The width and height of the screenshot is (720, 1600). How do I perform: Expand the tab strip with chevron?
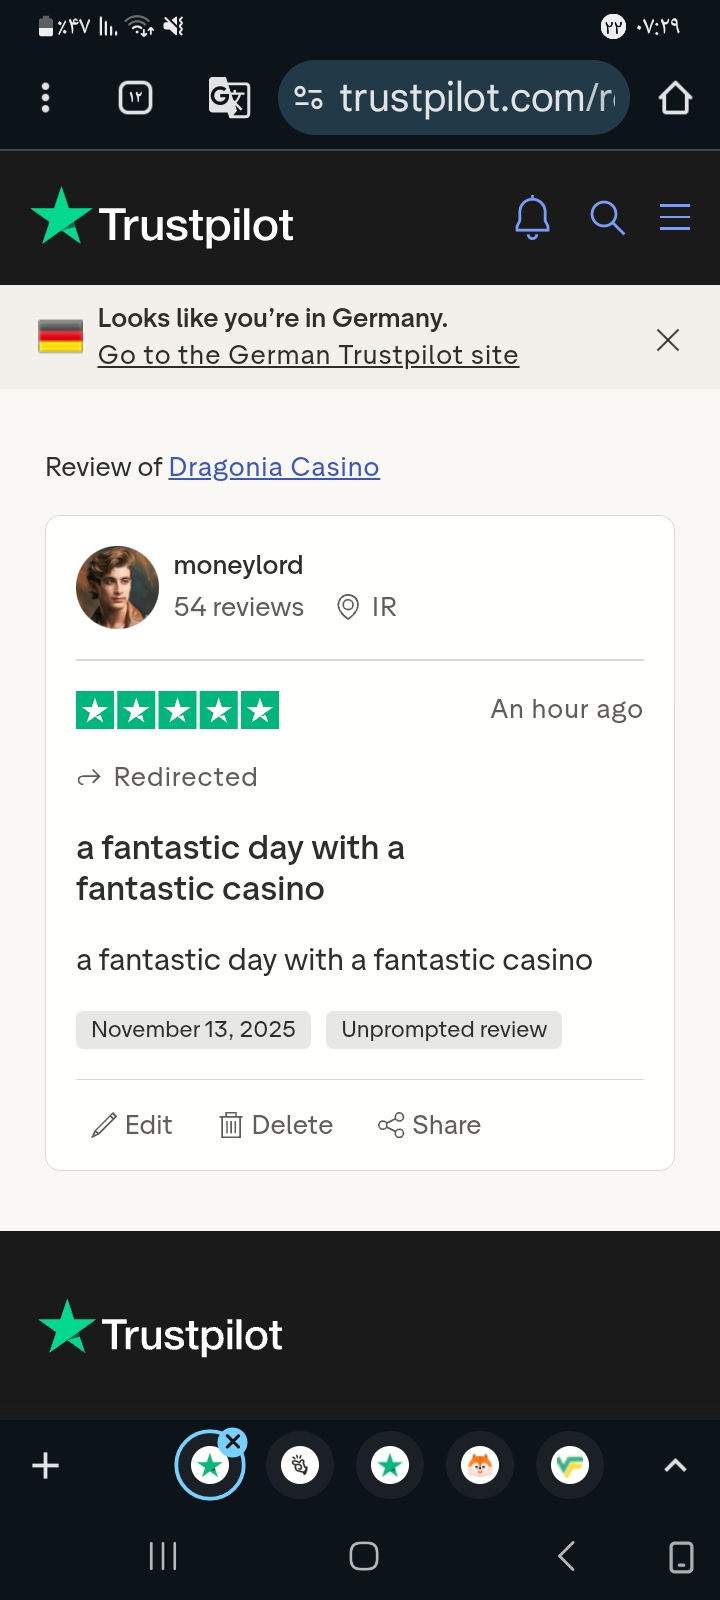(x=676, y=1466)
